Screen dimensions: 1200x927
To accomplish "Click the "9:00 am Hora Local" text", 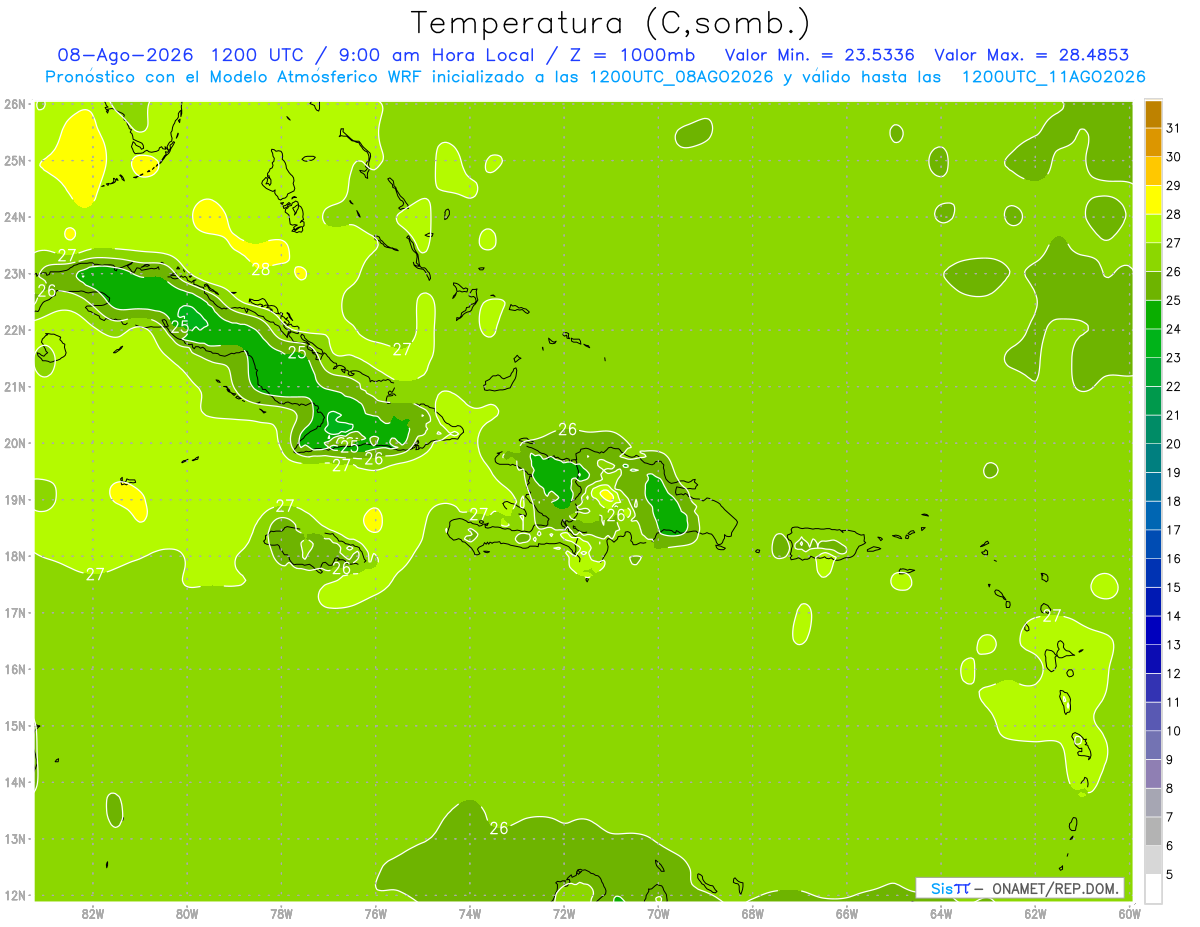I will (435, 55).
